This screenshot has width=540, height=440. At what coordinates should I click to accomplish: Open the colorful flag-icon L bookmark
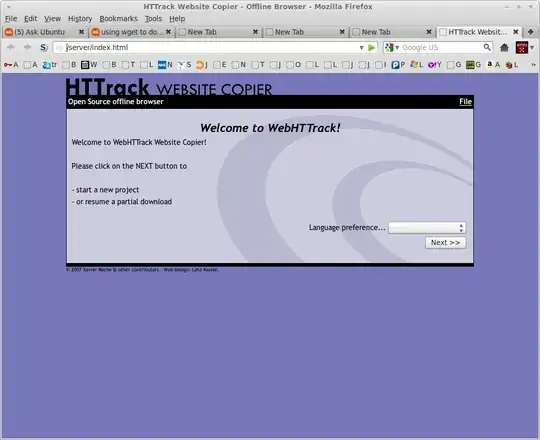(416, 64)
